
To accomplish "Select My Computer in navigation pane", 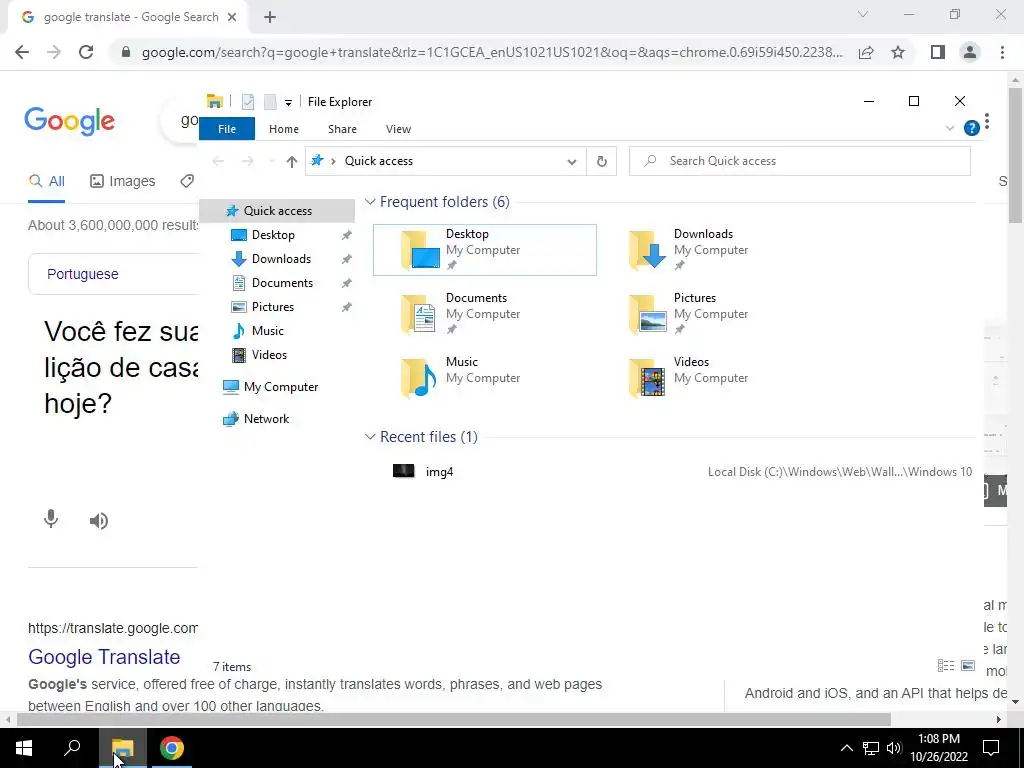I will [281, 387].
